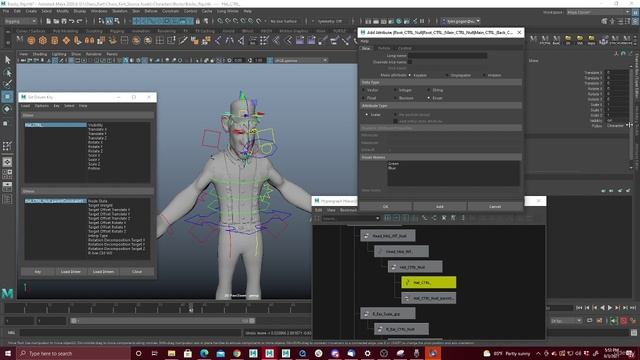The width and height of the screenshot is (640, 360).
Task: Click the Long name input field
Action: click(447, 56)
